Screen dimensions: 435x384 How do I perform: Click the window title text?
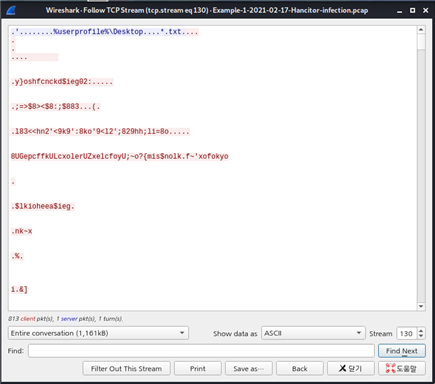click(207, 10)
